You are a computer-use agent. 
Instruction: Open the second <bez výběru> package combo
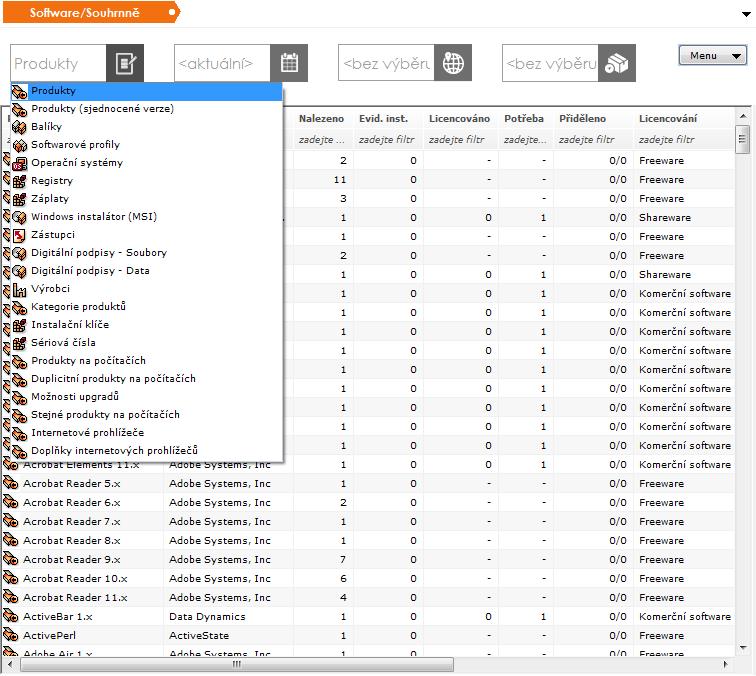(550, 63)
